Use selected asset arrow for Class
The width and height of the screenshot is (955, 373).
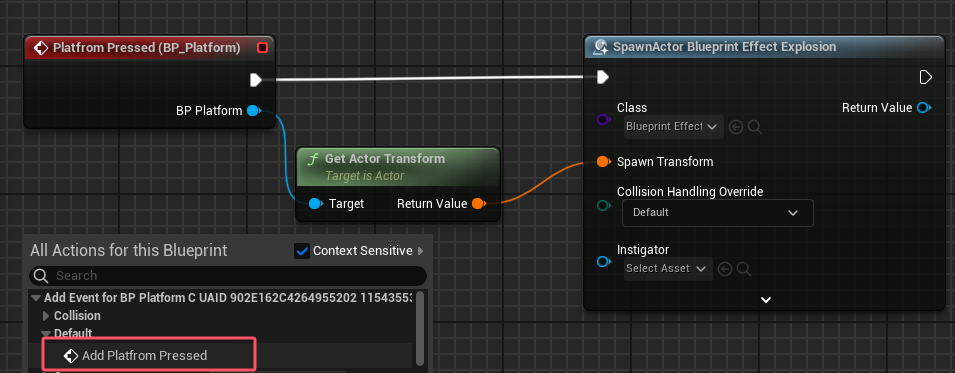point(736,127)
